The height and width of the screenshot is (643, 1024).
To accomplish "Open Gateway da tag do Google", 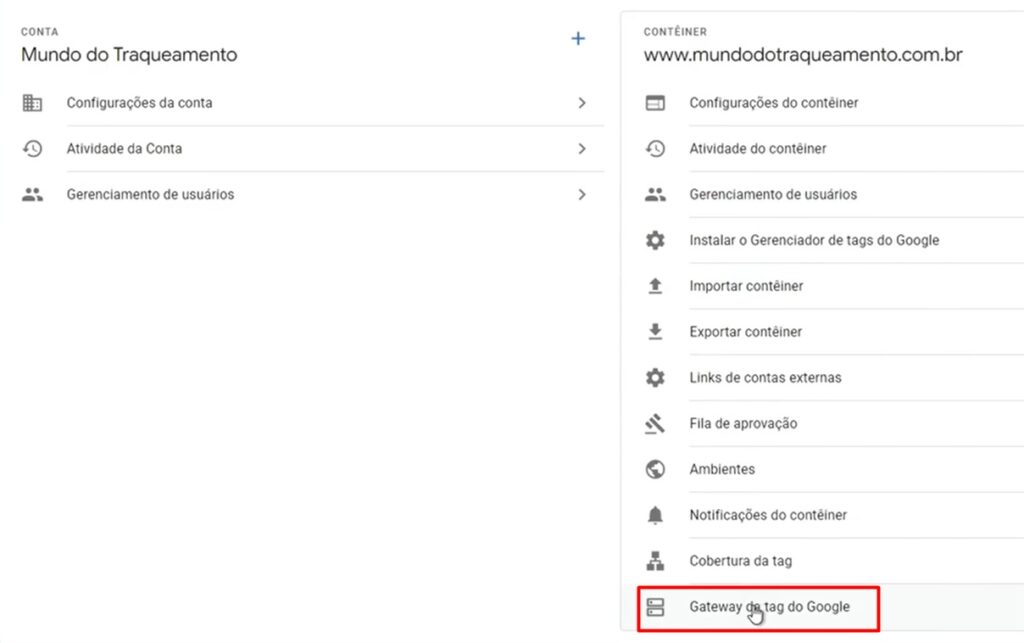I will point(769,607).
